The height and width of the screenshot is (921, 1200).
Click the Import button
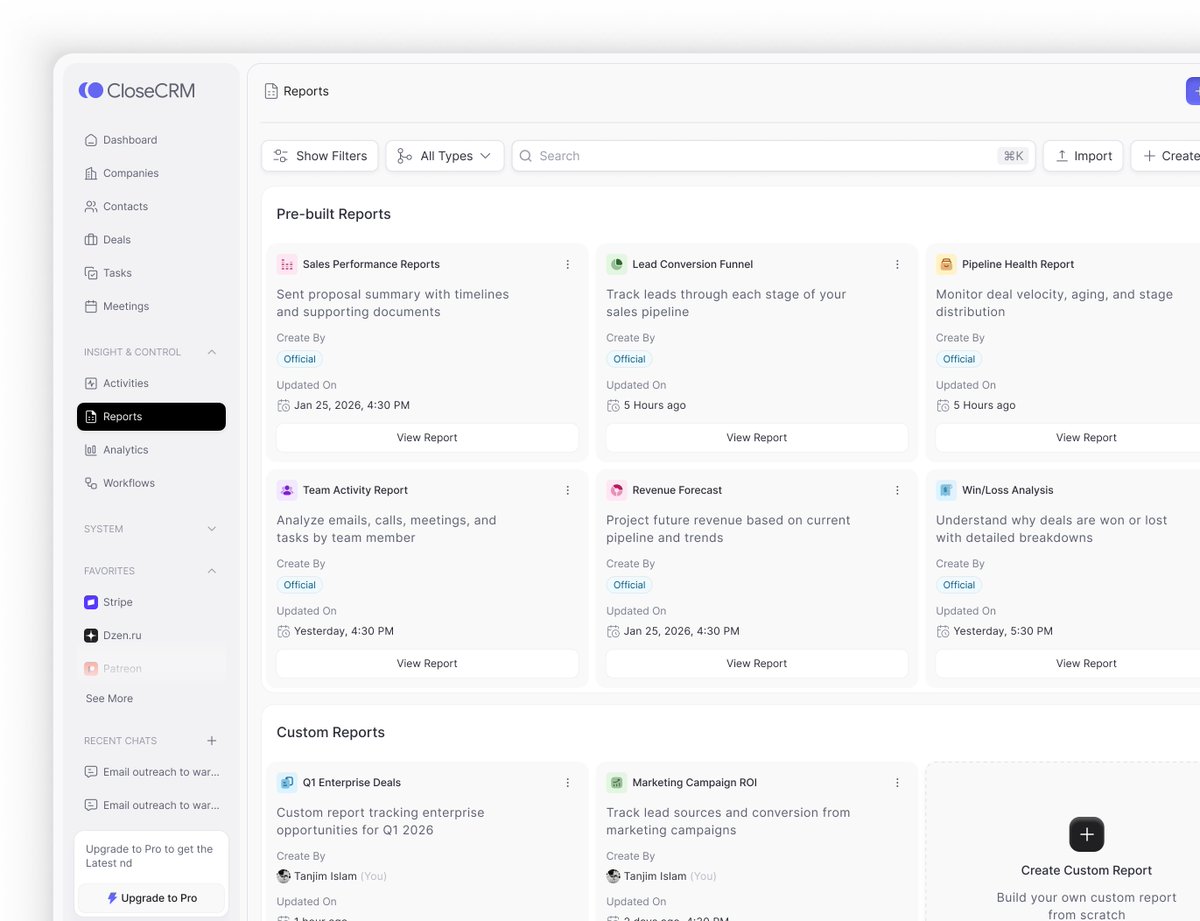coord(1083,156)
